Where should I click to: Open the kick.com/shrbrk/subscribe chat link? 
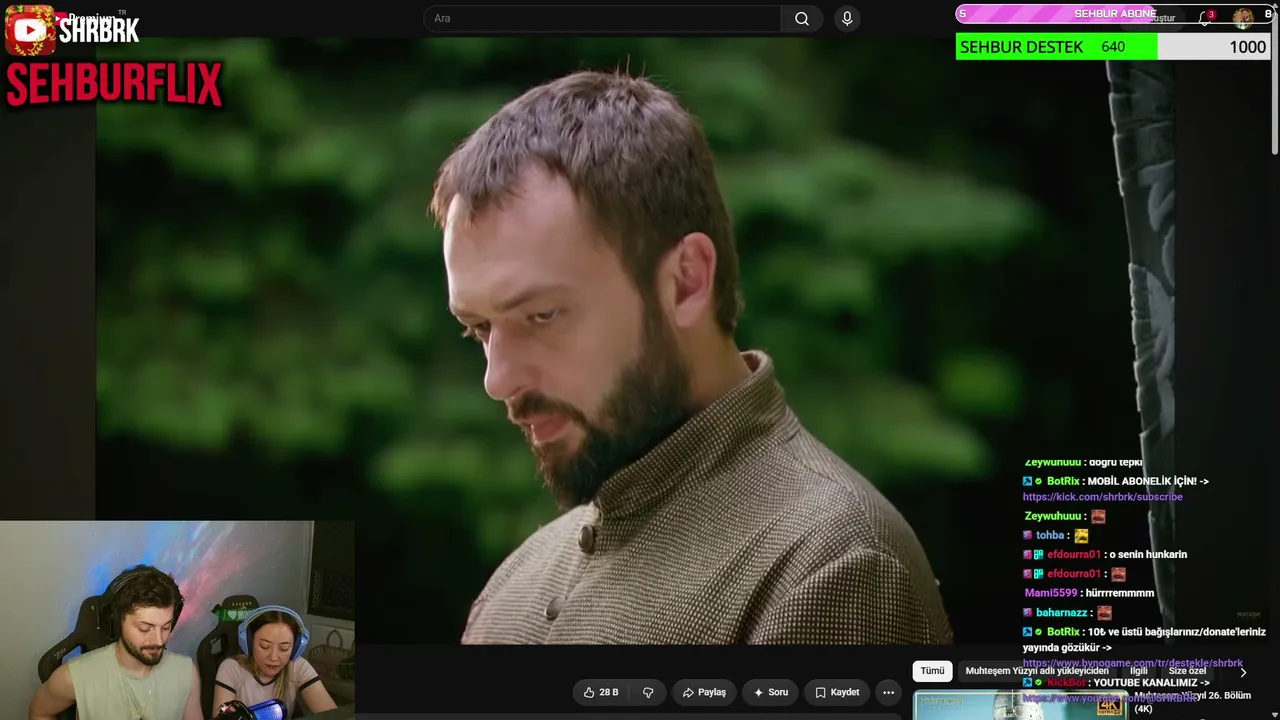(x=1102, y=497)
